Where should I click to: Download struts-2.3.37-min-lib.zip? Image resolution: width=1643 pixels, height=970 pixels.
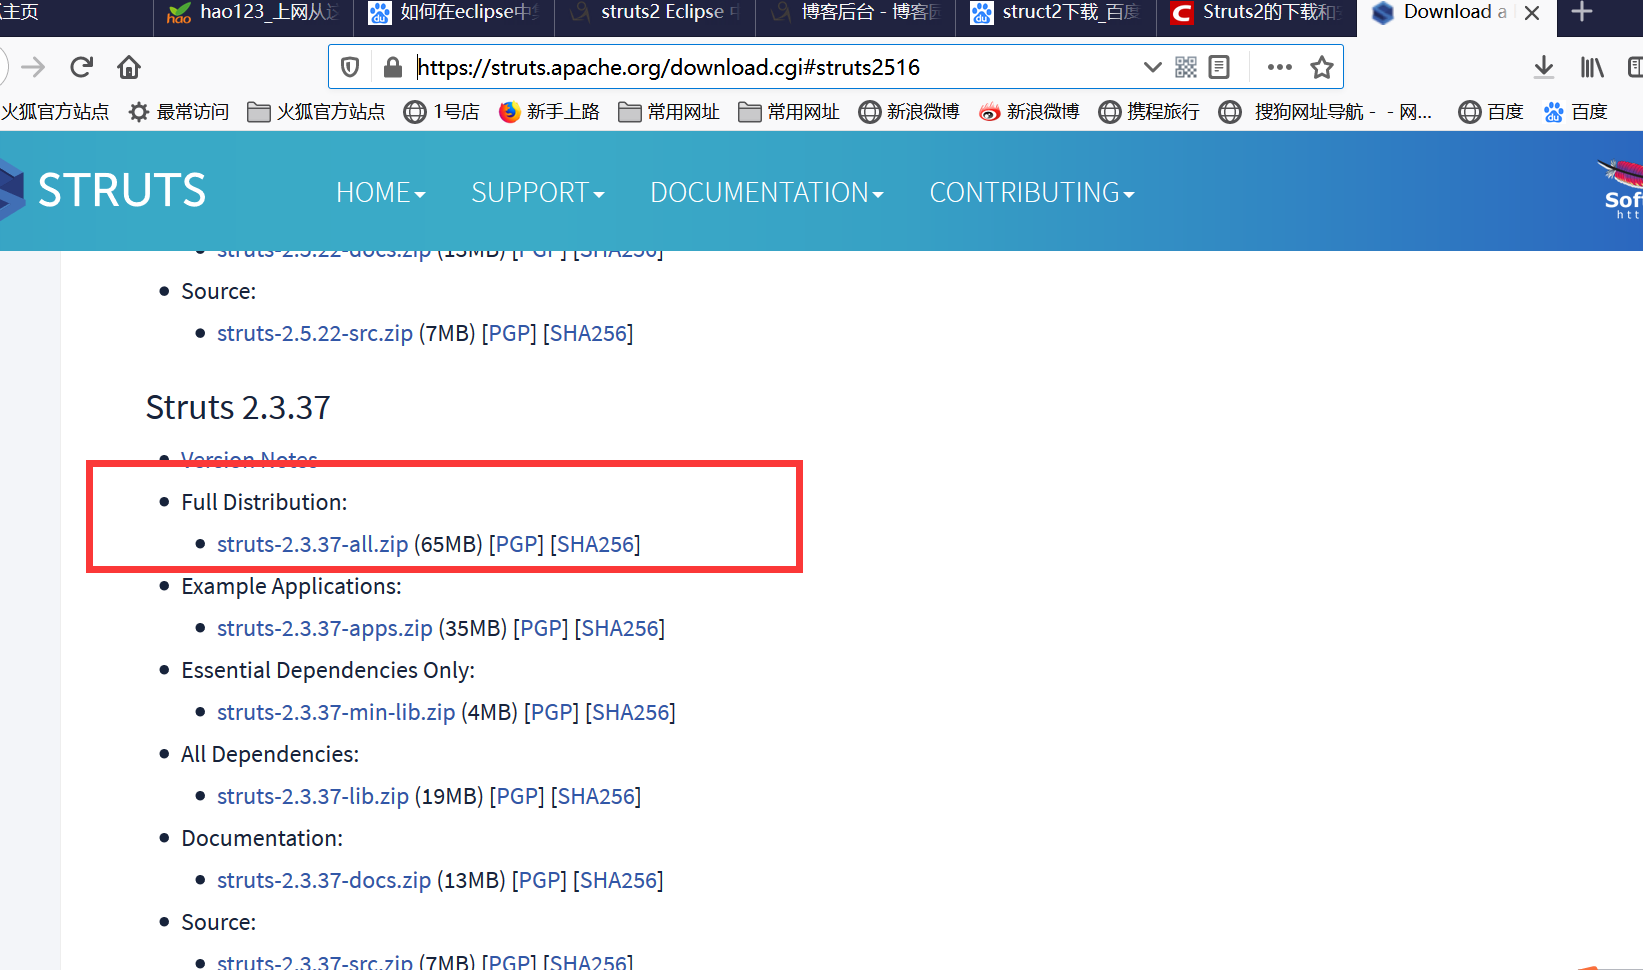pos(336,712)
